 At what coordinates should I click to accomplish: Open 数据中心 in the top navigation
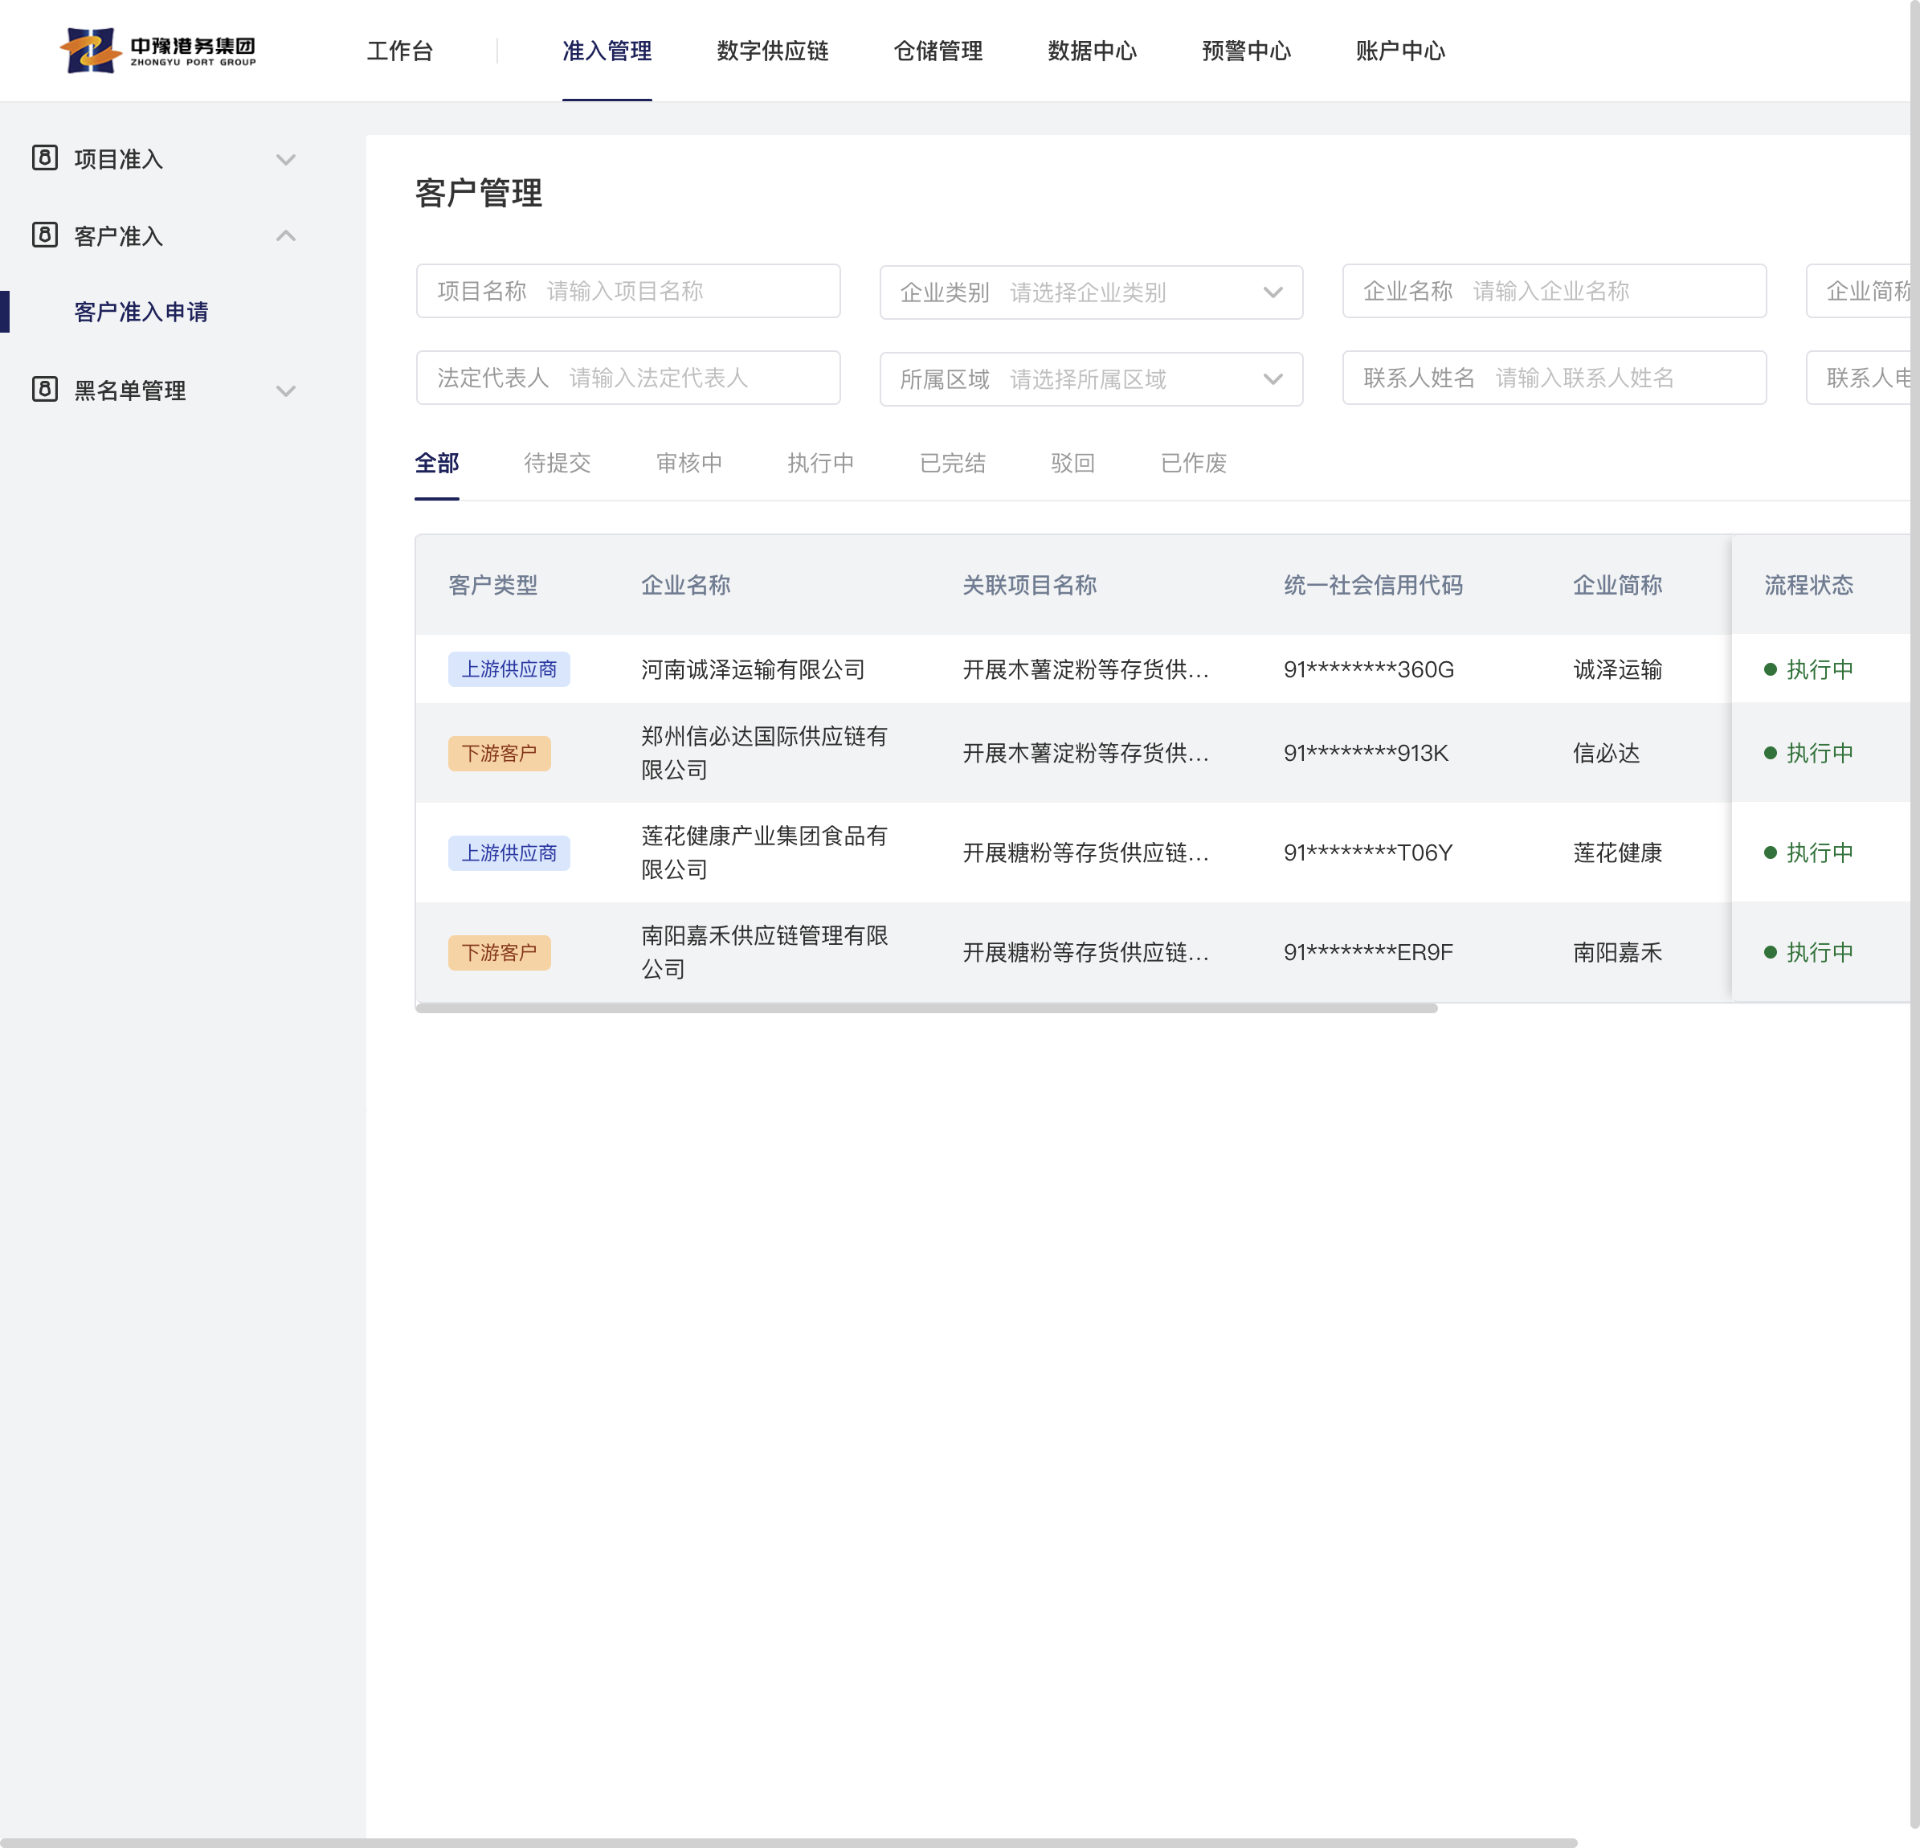(x=1092, y=51)
